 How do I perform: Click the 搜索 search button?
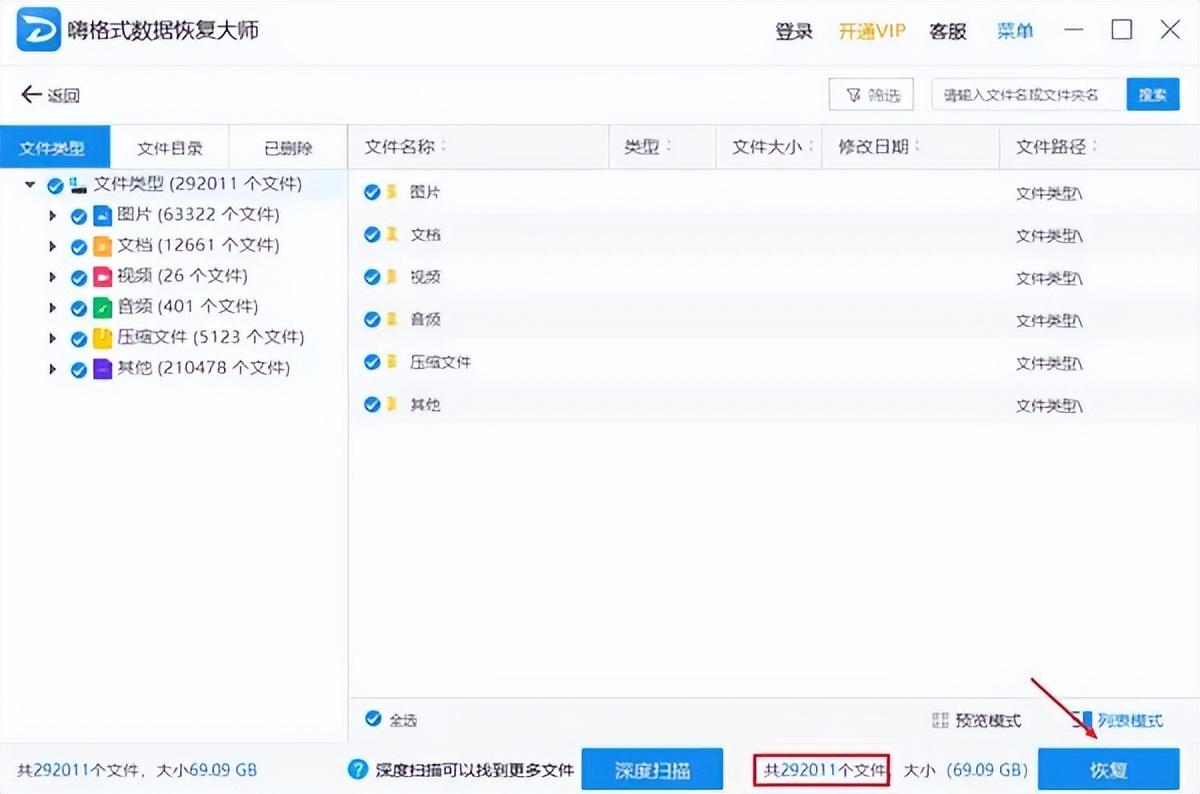point(1153,95)
